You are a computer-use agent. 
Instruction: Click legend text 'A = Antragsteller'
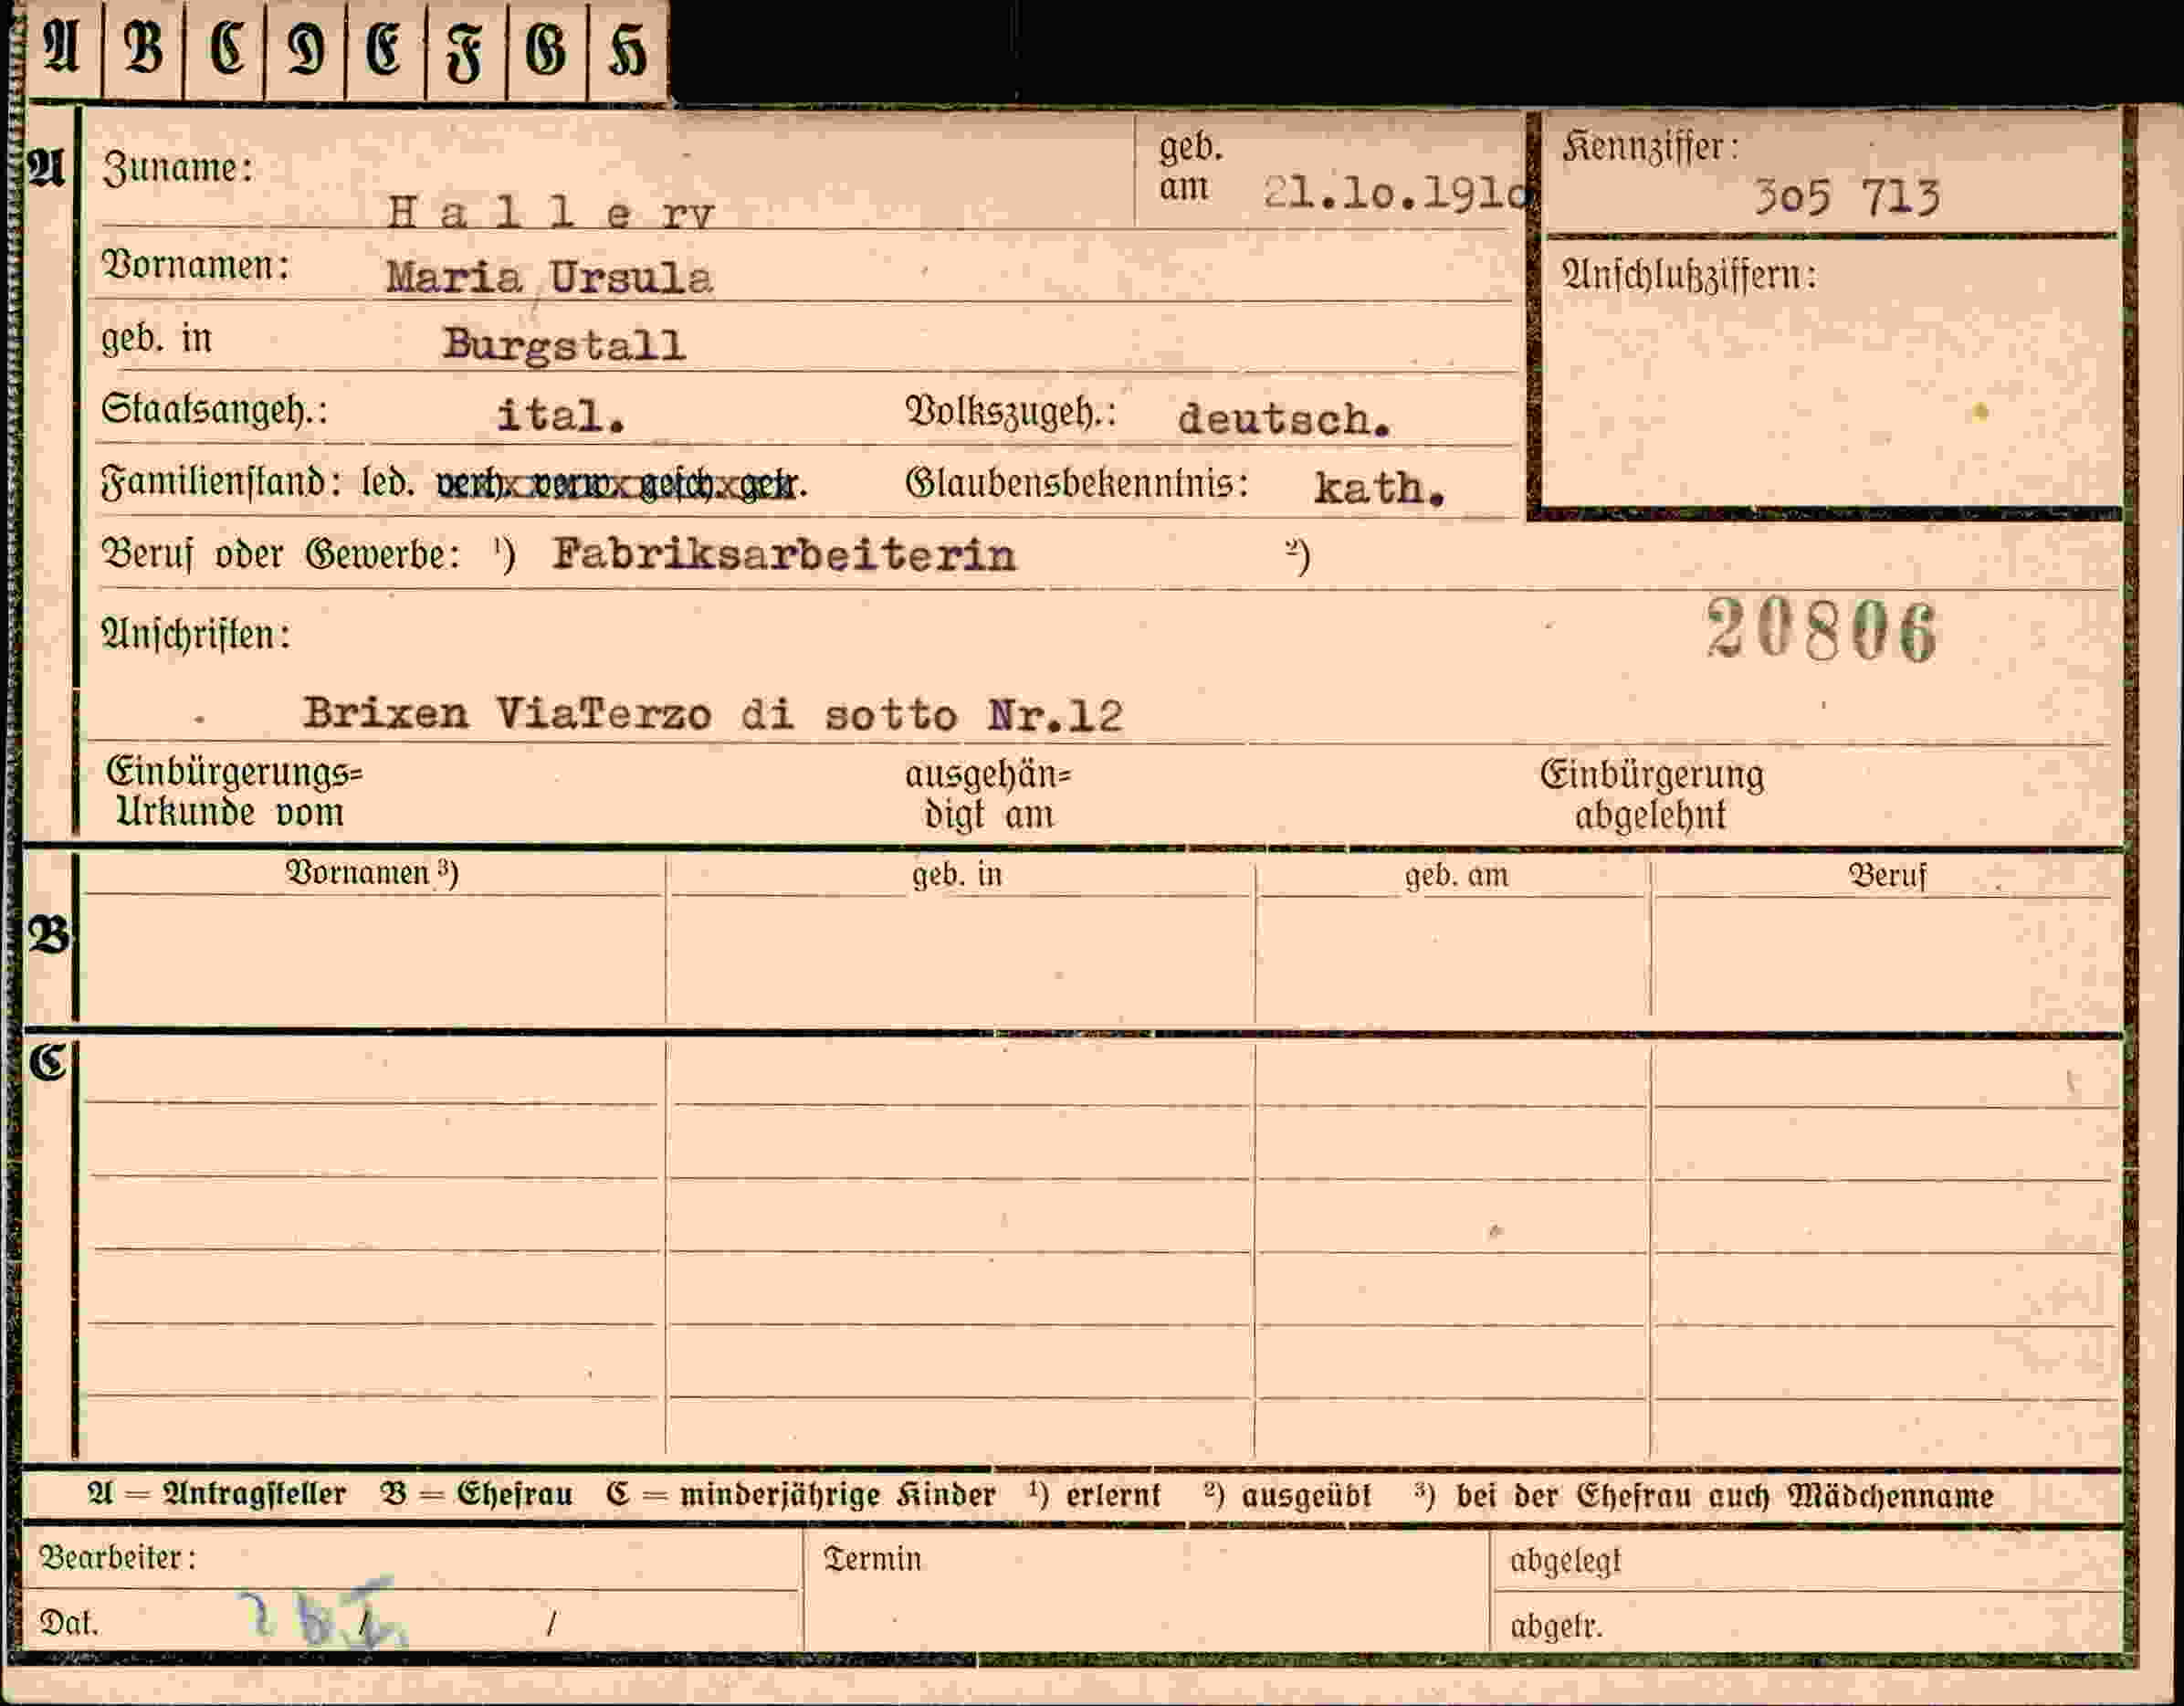click(217, 1494)
